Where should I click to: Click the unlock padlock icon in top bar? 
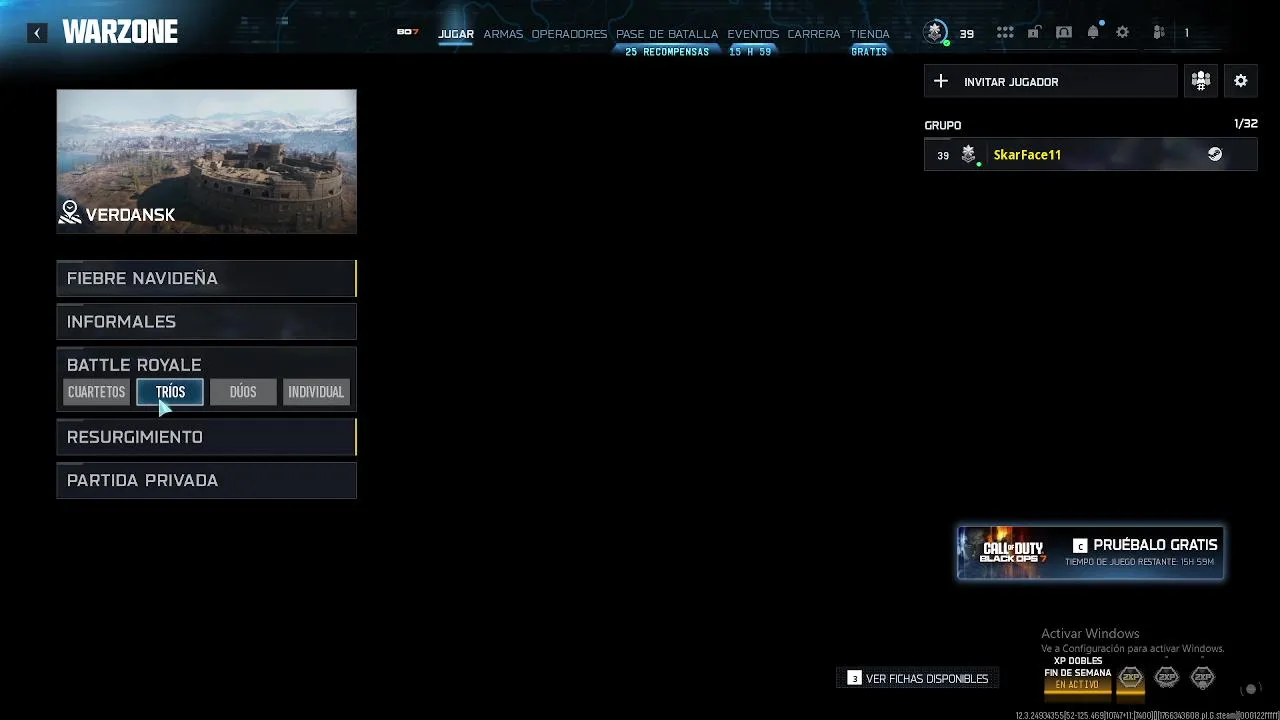(1034, 33)
